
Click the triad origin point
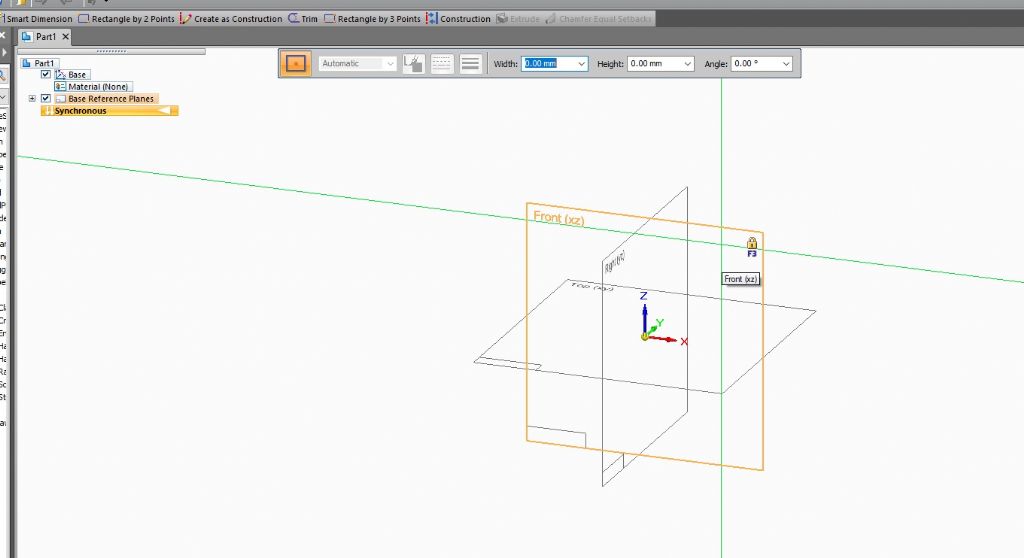[645, 336]
